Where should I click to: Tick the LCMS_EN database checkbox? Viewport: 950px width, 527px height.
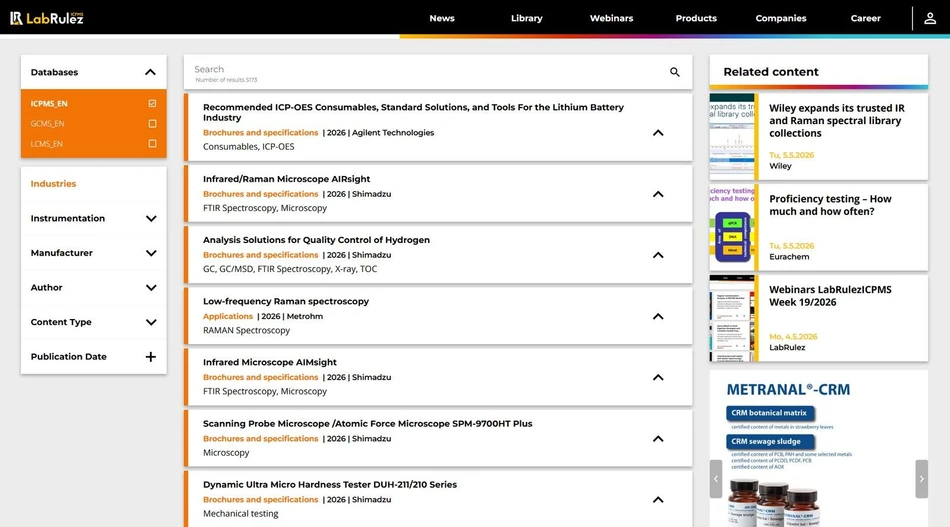[152, 144]
